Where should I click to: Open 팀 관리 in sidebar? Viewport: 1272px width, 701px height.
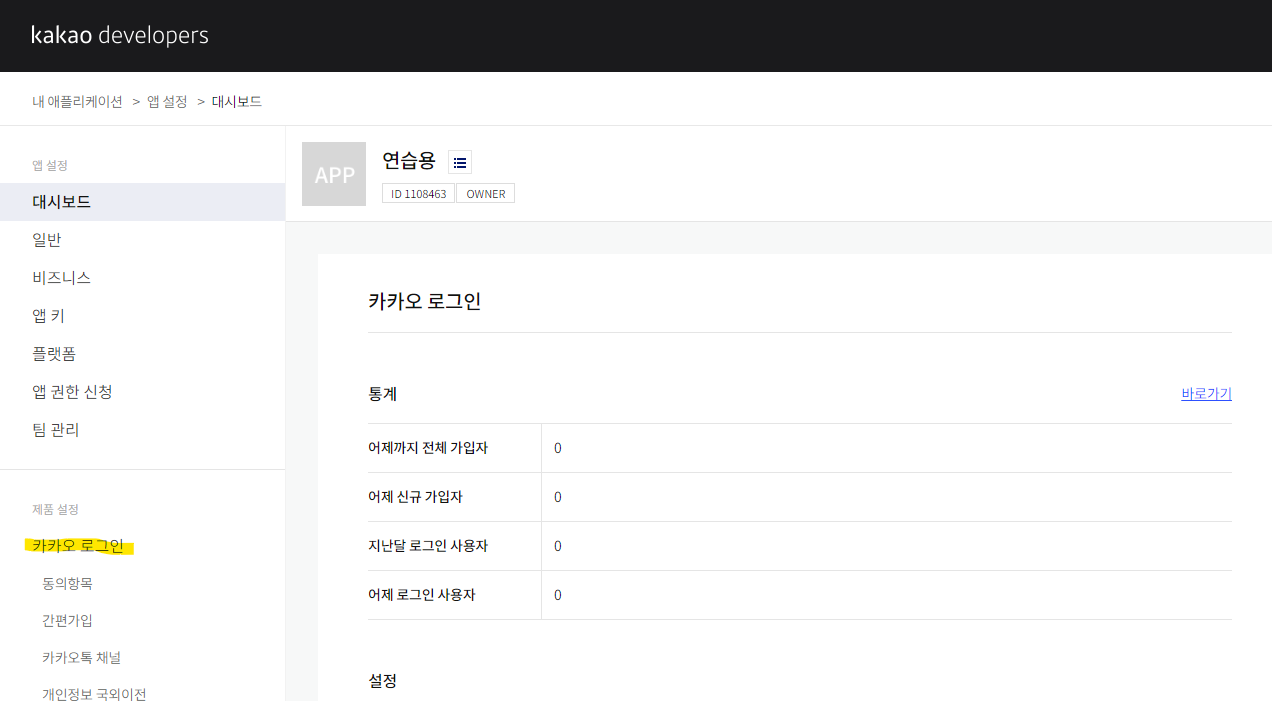tap(142, 430)
